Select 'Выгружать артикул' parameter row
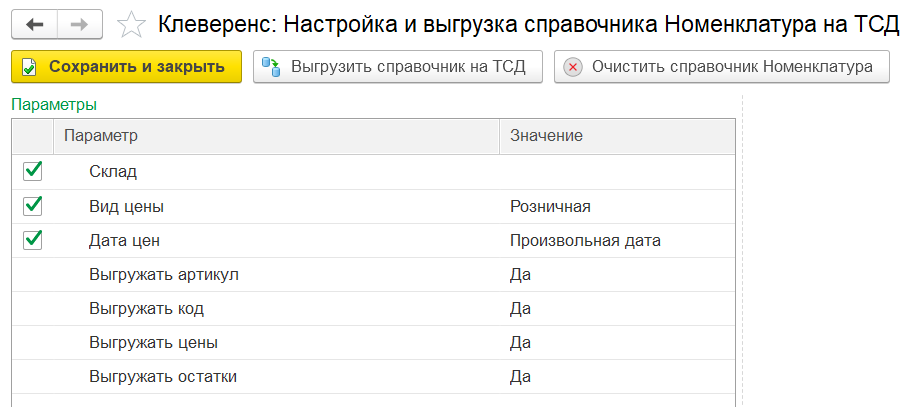 373,275
